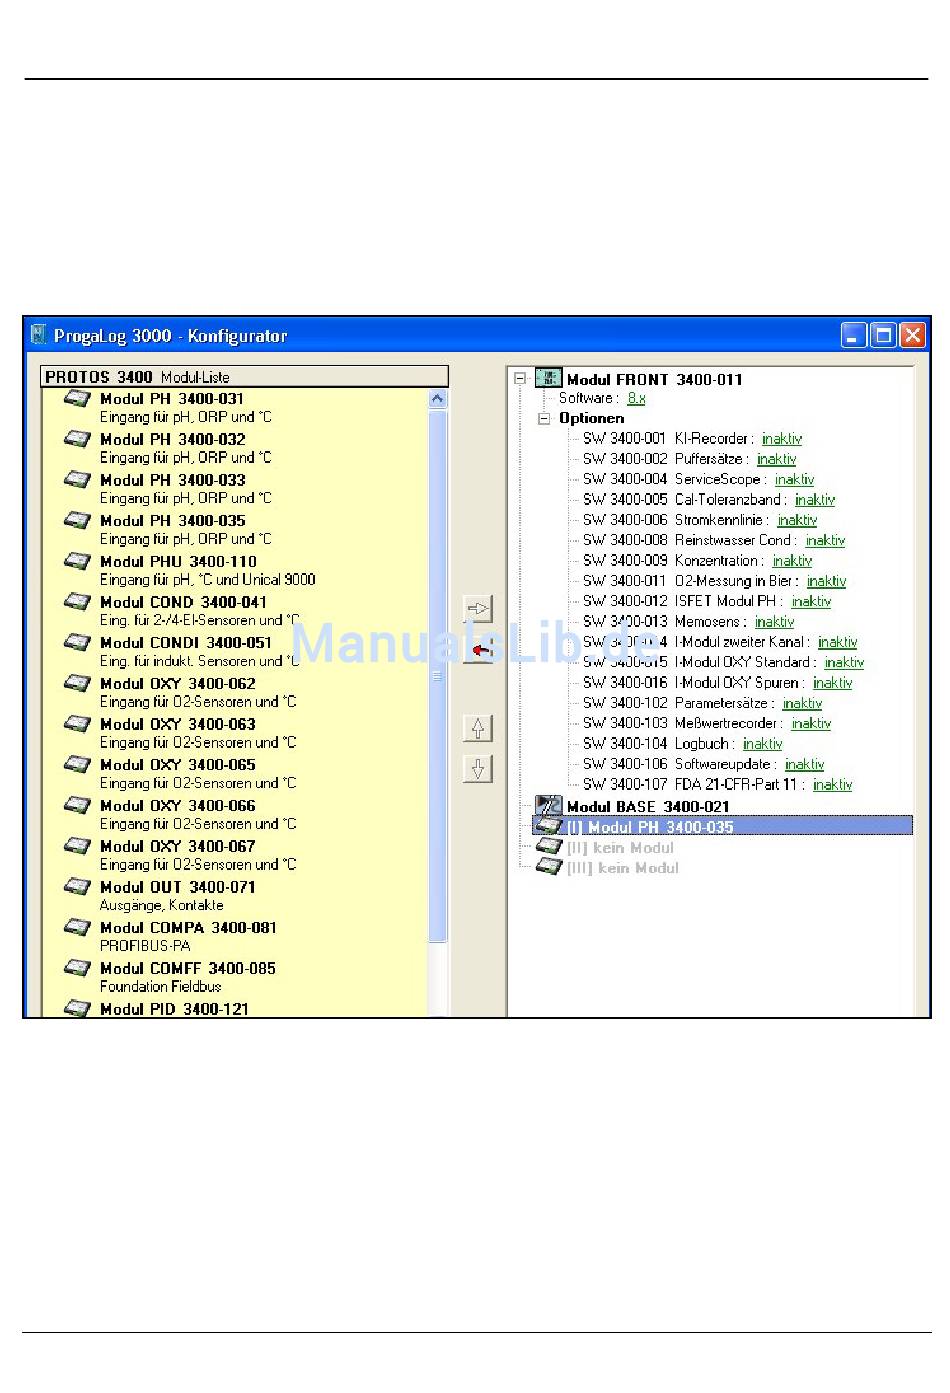Click the Modul COND 3400-041 icon
This screenshot has height=1393, width=950.
click(78, 602)
